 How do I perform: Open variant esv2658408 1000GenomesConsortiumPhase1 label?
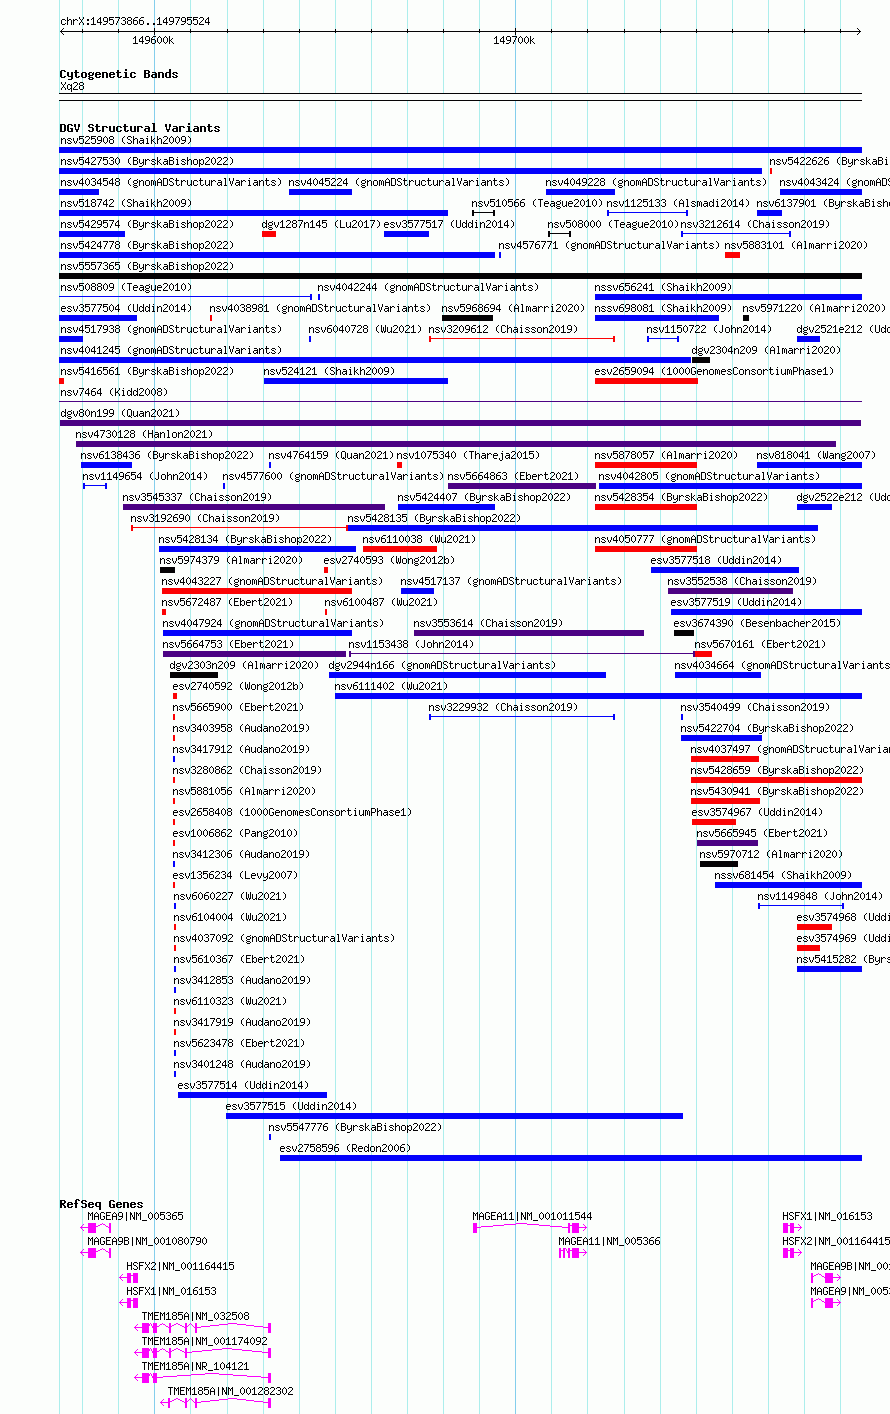[292, 812]
